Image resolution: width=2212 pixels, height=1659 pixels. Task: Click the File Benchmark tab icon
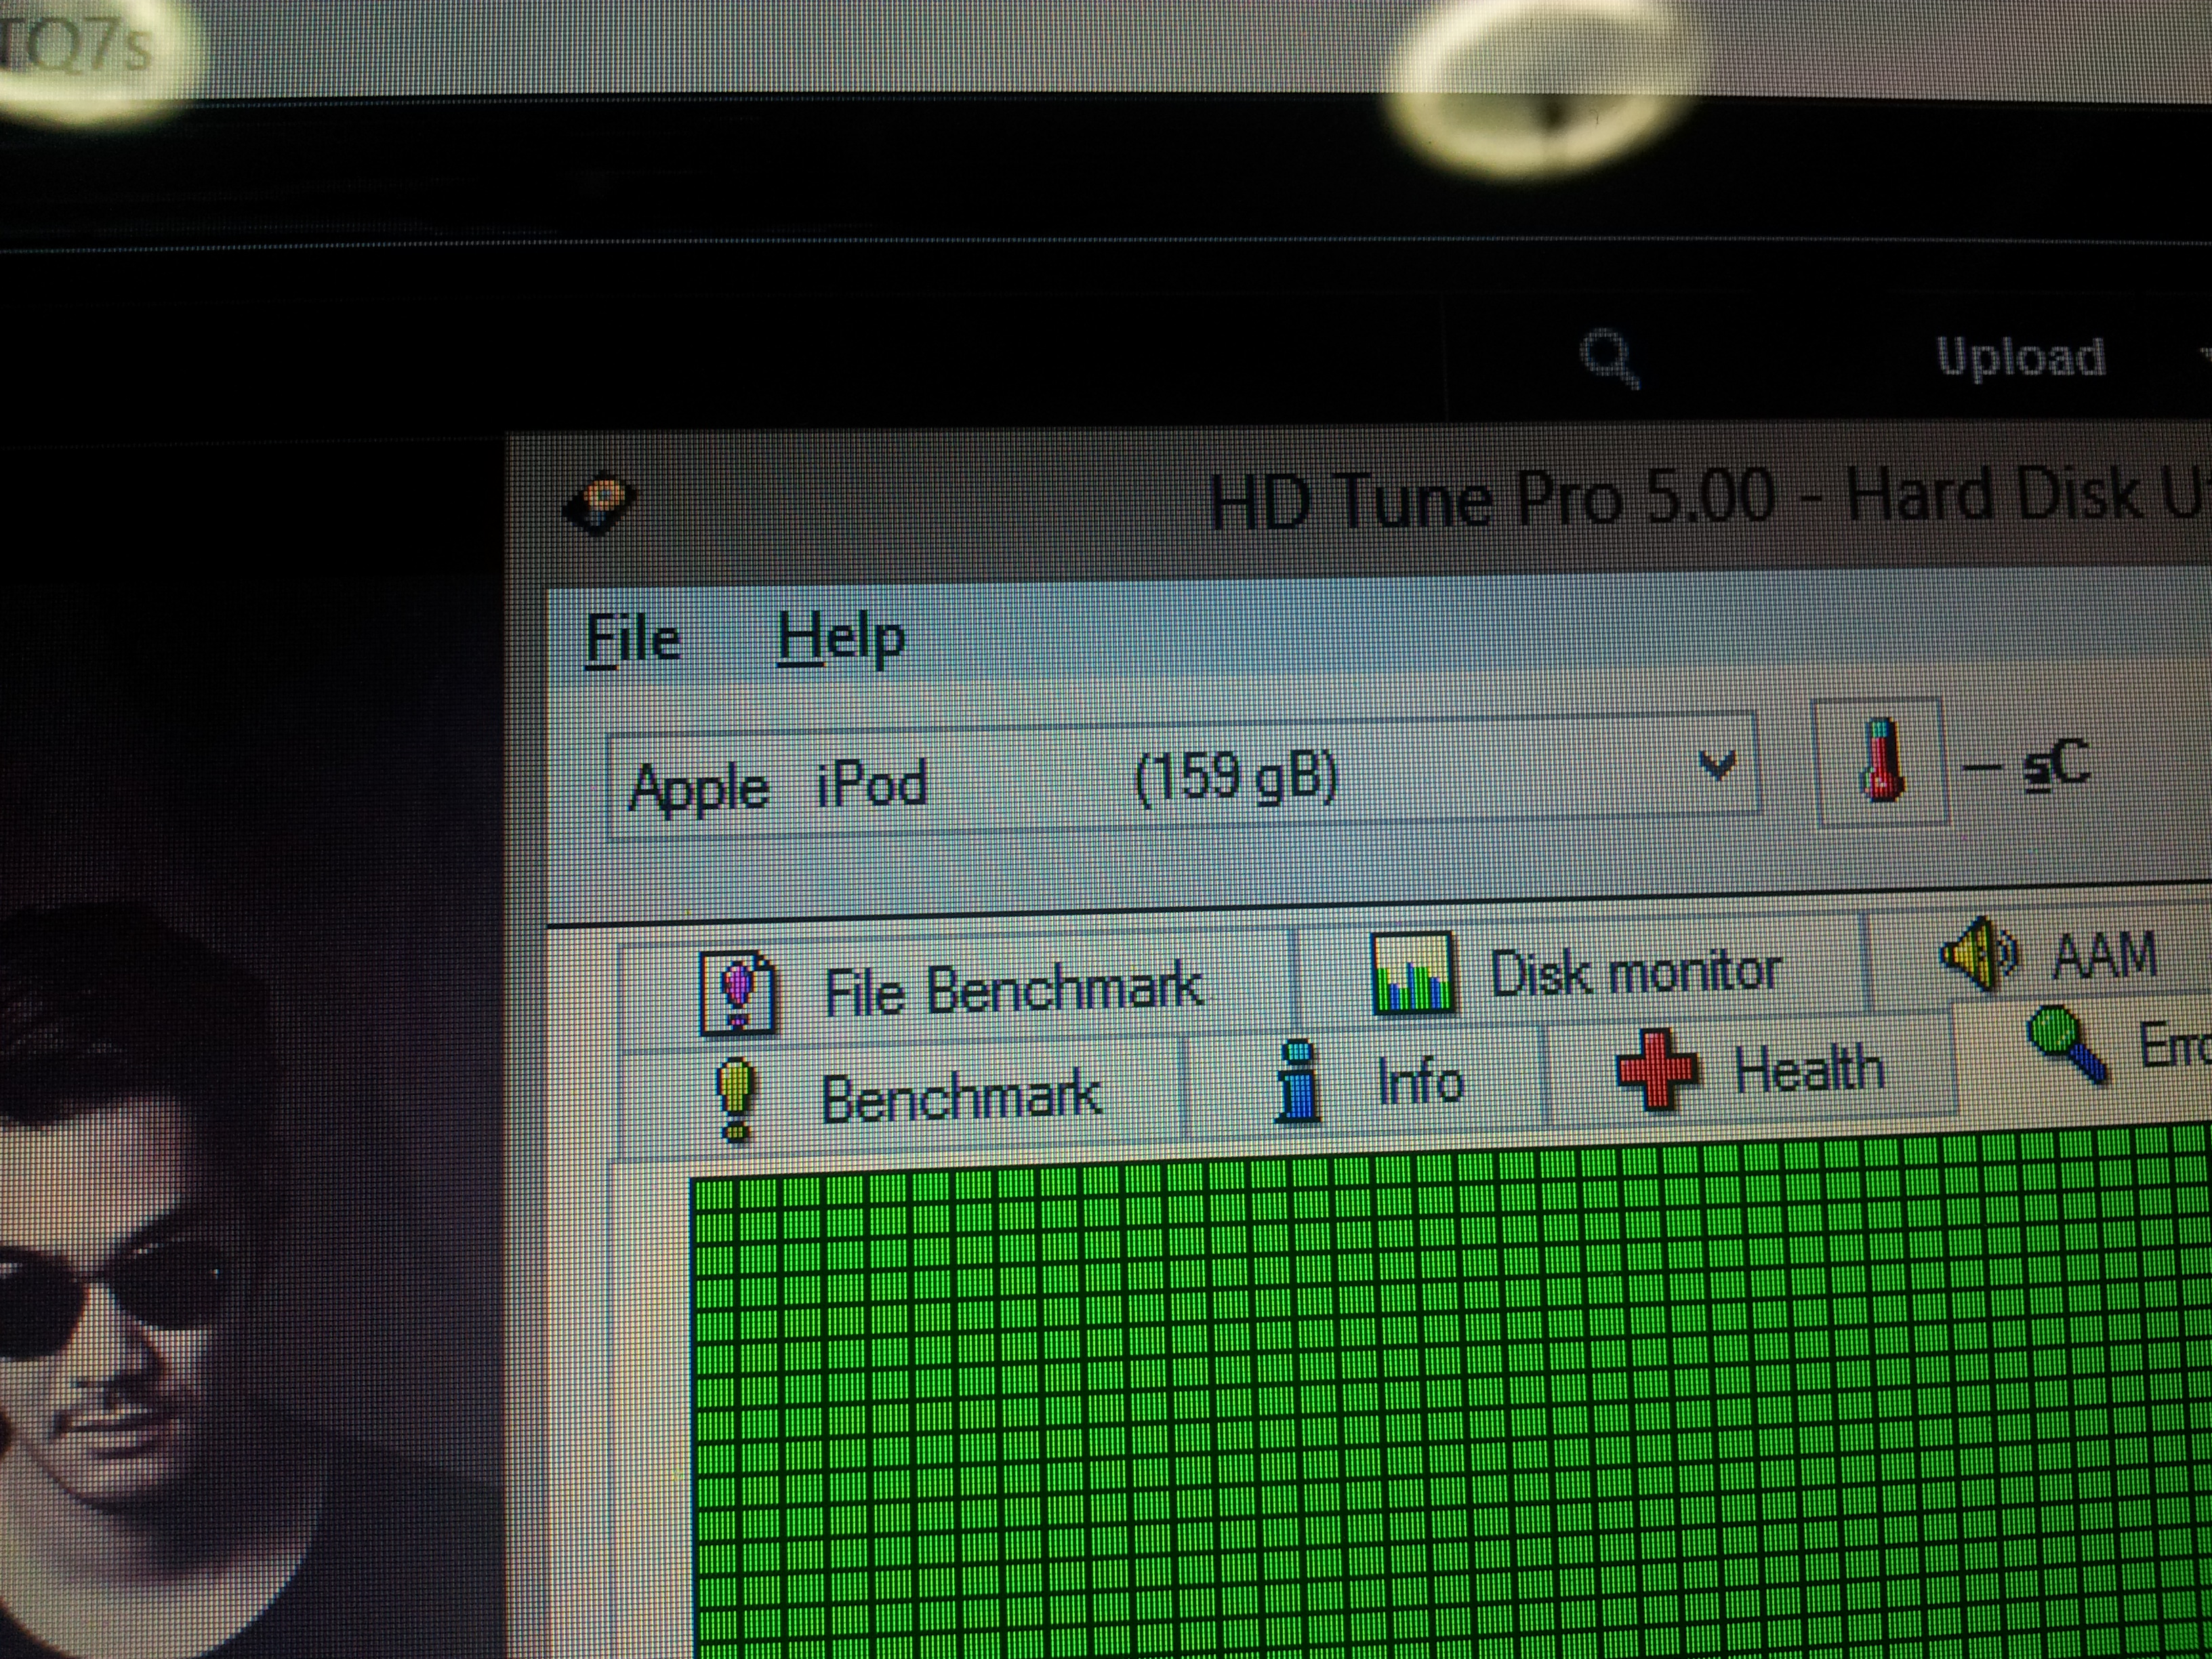tap(738, 992)
